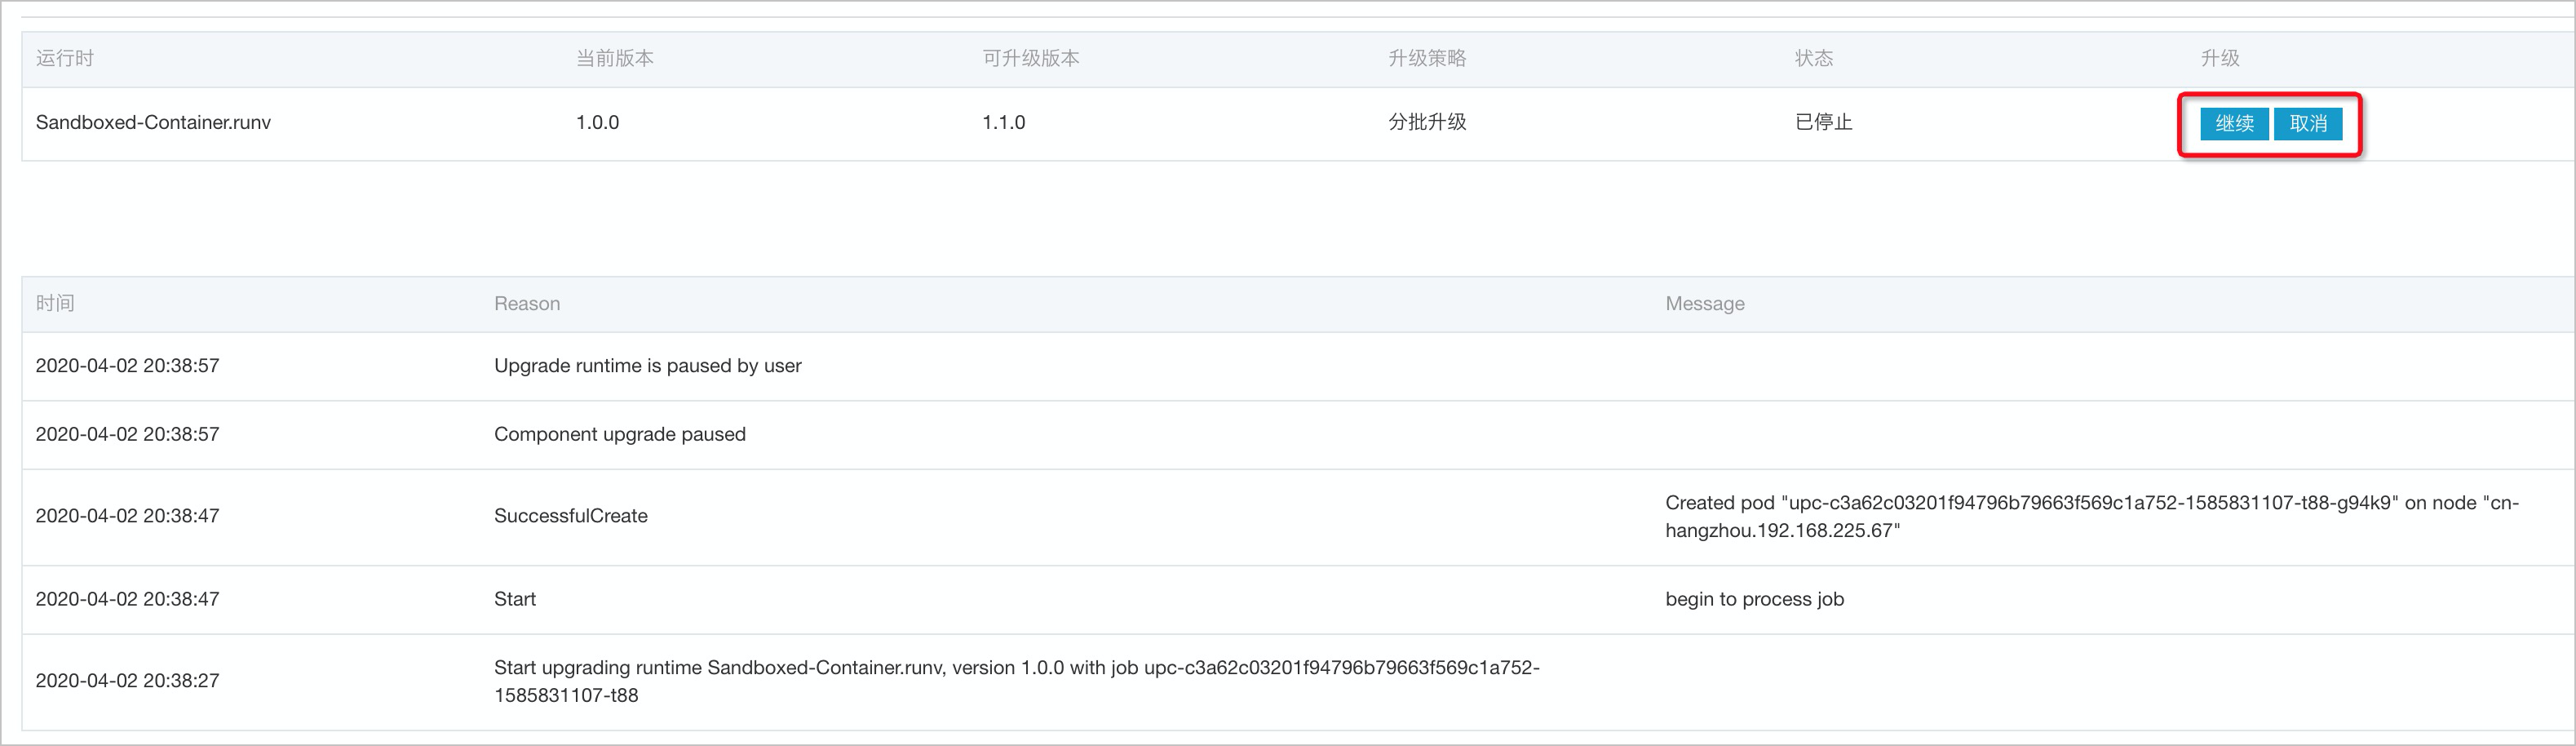The height and width of the screenshot is (746, 2576).
Task: Click the 时间 column header
Action: (55, 303)
